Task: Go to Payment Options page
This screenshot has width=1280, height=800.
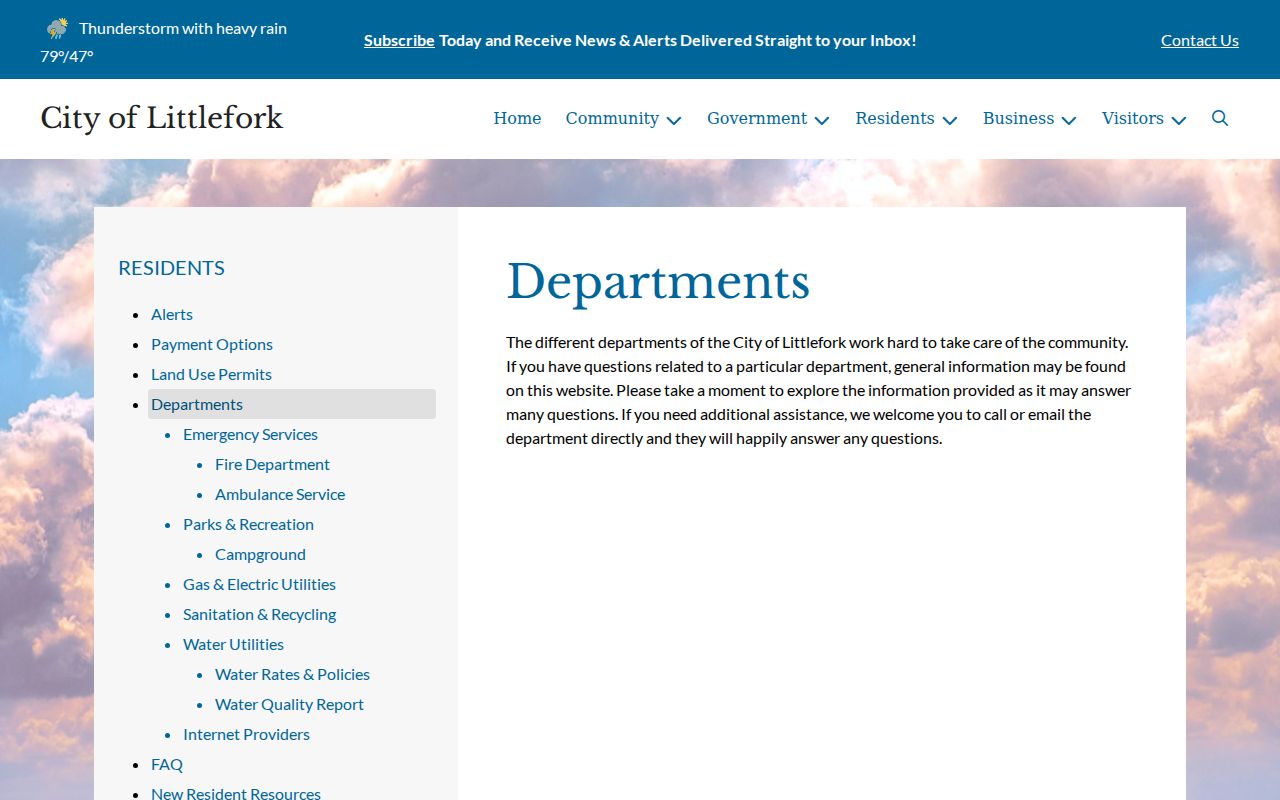Action: [212, 344]
